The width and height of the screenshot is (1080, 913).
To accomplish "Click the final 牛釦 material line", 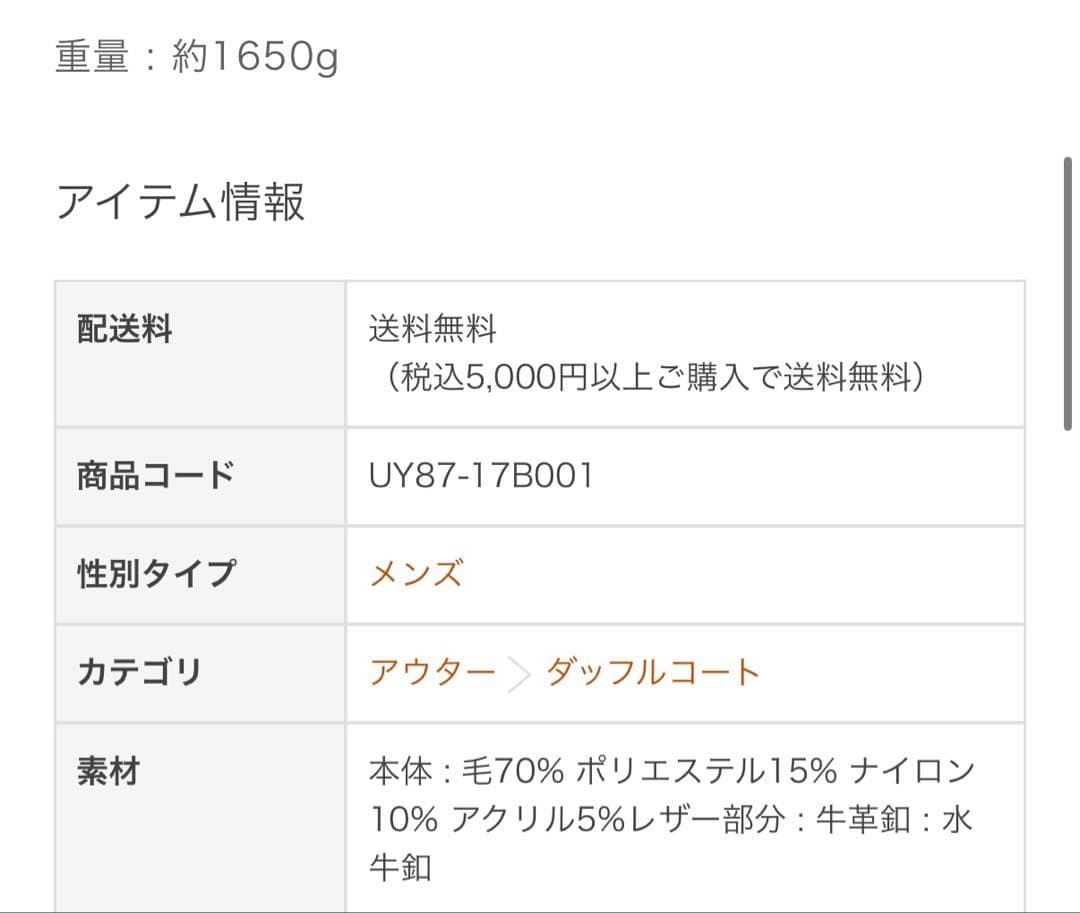I will pos(400,867).
